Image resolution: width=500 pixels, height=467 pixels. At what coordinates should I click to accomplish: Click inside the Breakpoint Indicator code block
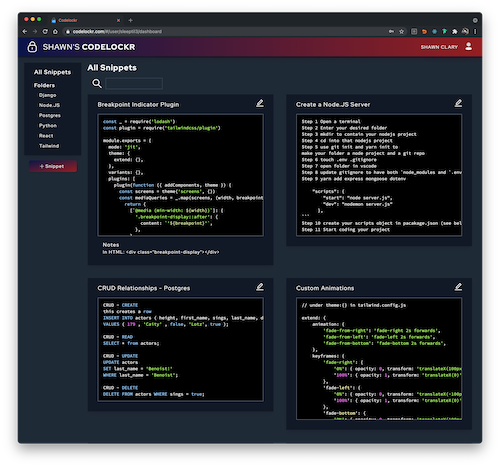[180, 175]
